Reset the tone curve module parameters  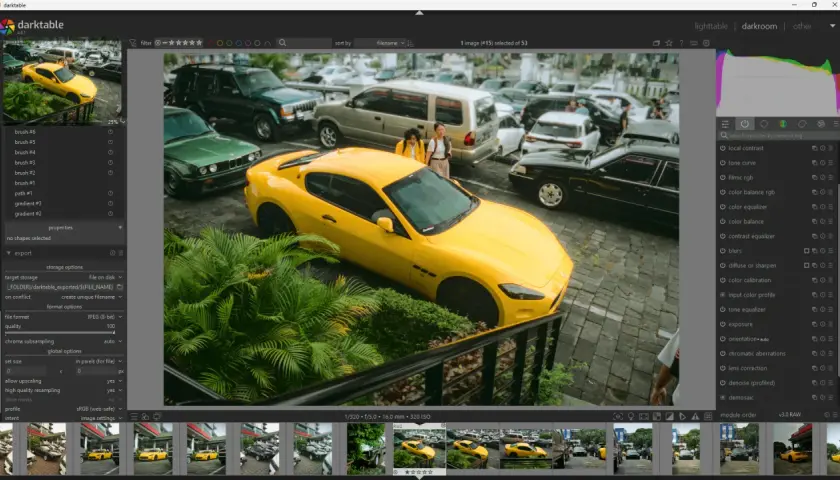click(x=822, y=163)
